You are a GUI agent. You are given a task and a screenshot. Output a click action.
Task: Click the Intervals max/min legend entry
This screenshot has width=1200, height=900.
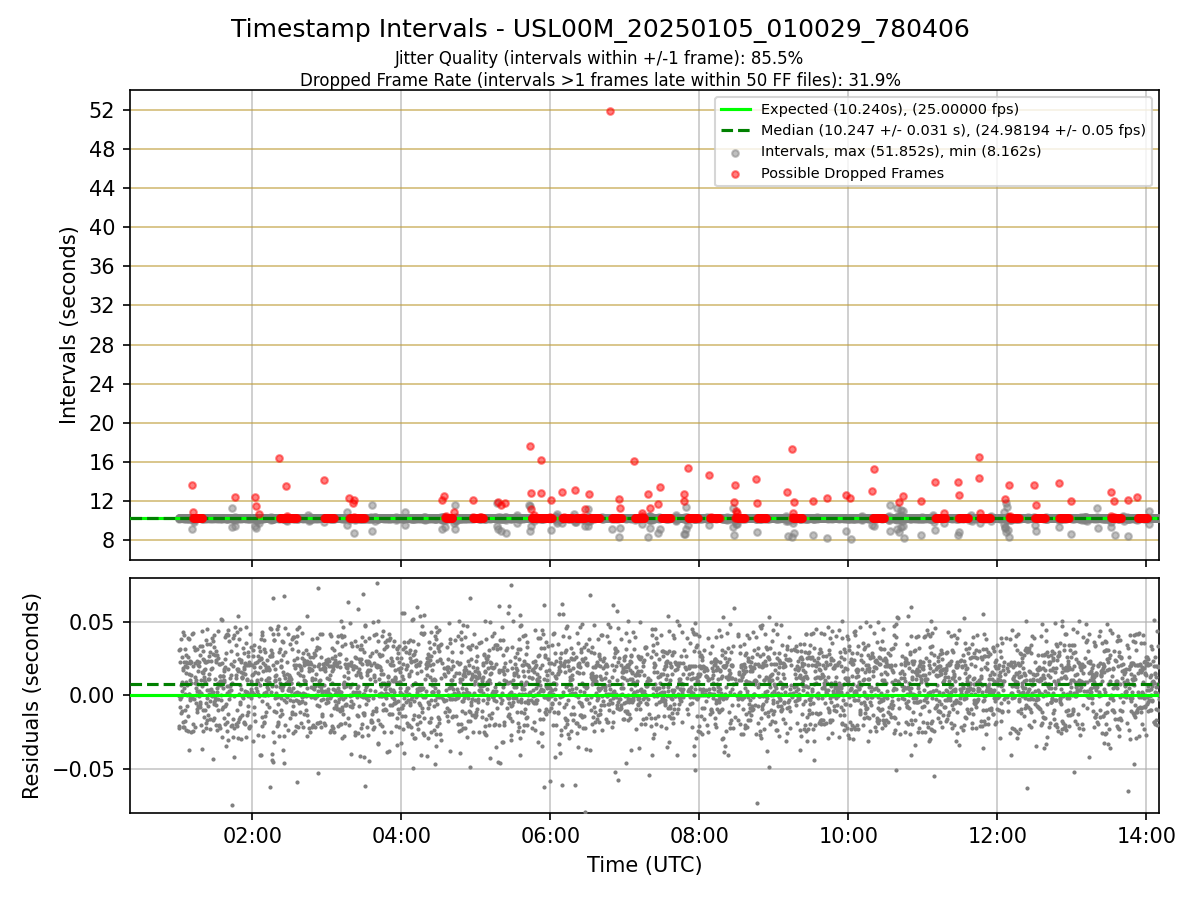coord(901,151)
